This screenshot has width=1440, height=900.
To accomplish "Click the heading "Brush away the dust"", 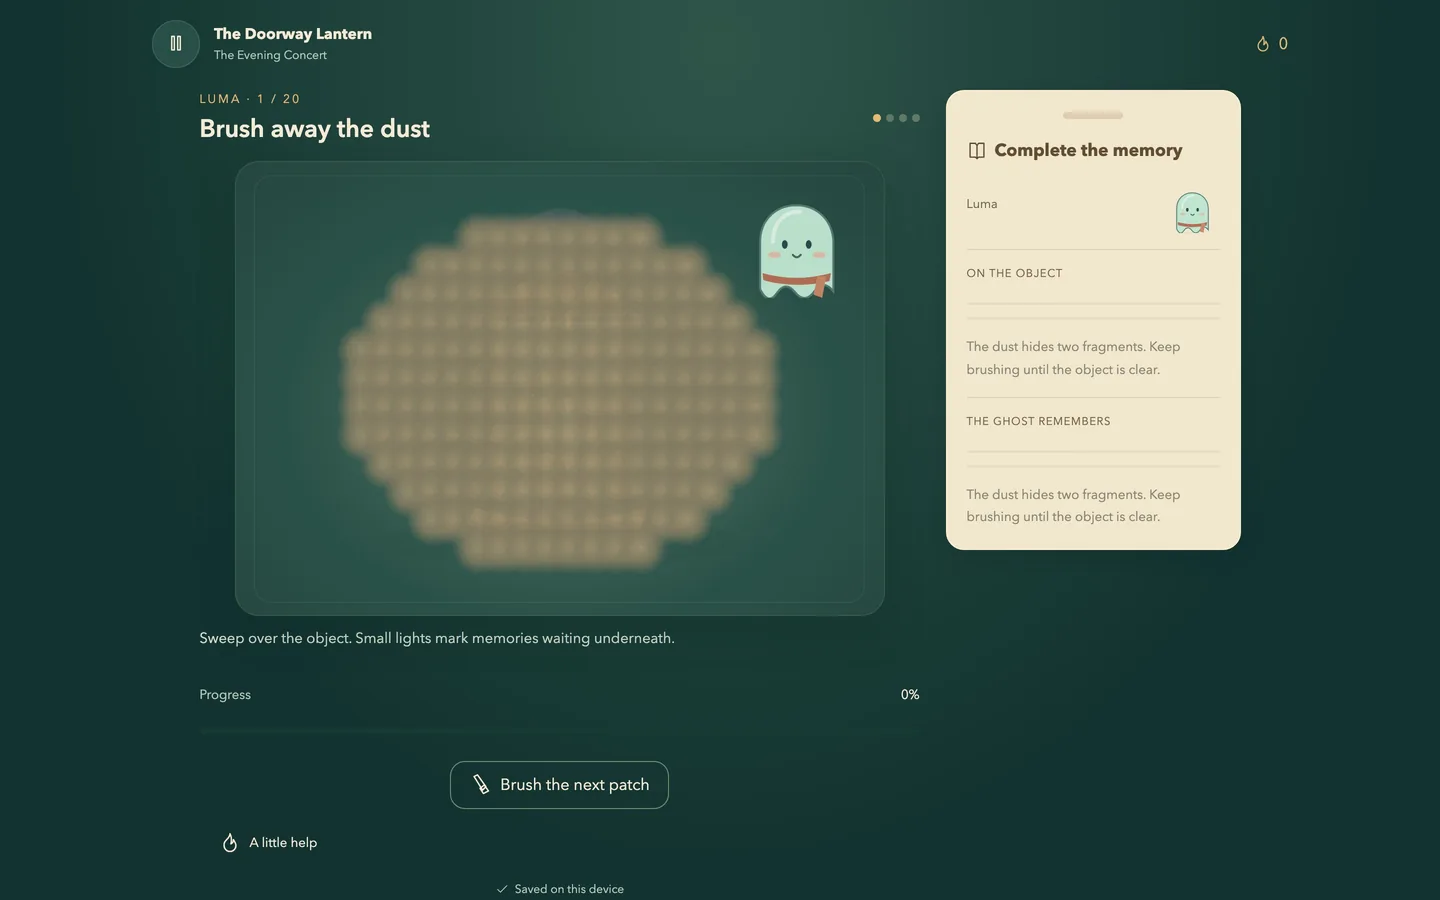I will coord(315,129).
